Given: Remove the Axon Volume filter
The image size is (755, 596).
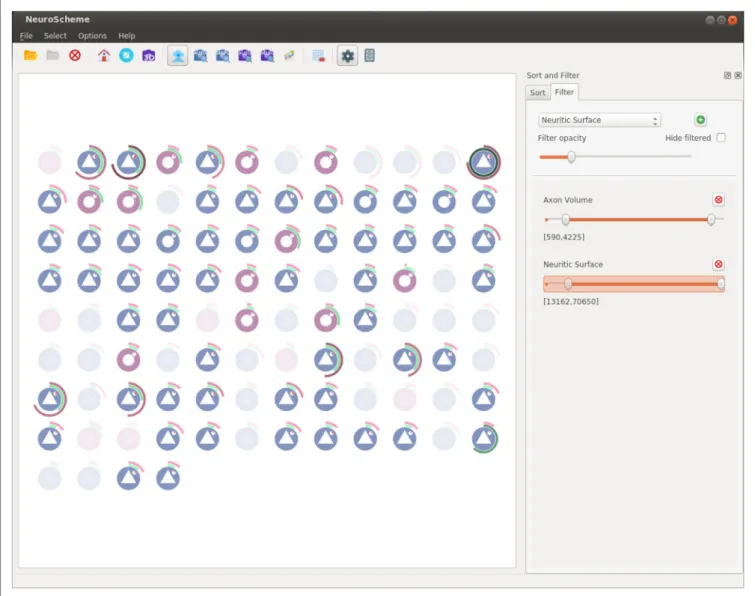Looking at the screenshot, I should tap(718, 200).
